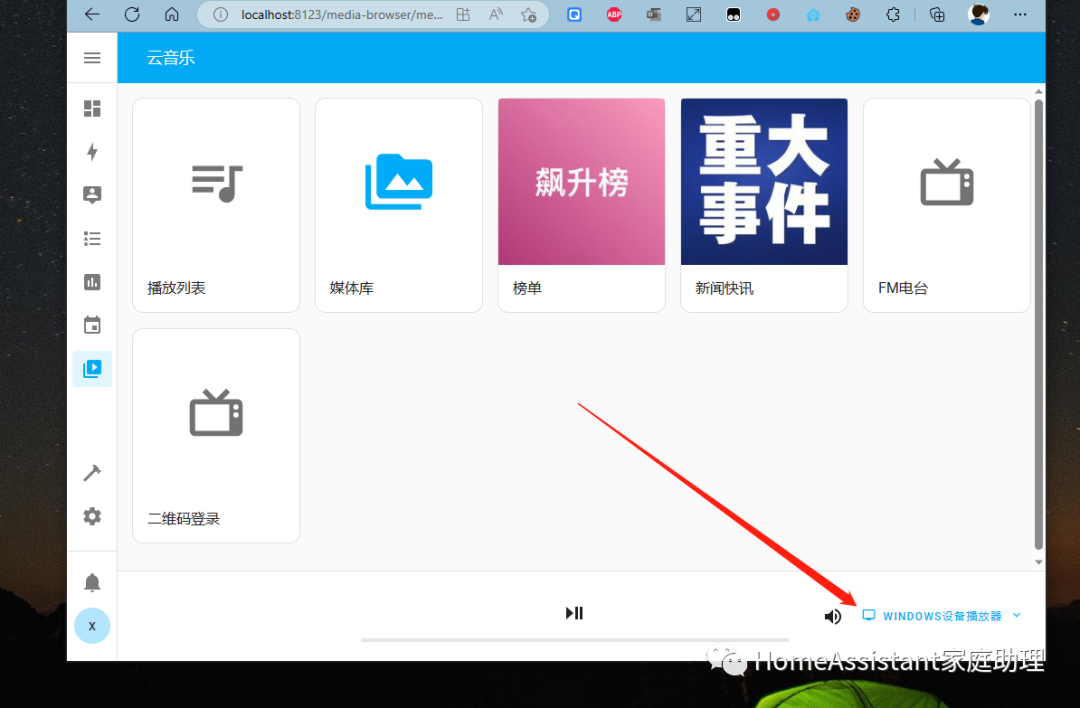Click the localhost address bar
The height and width of the screenshot is (708, 1080).
(x=341, y=14)
